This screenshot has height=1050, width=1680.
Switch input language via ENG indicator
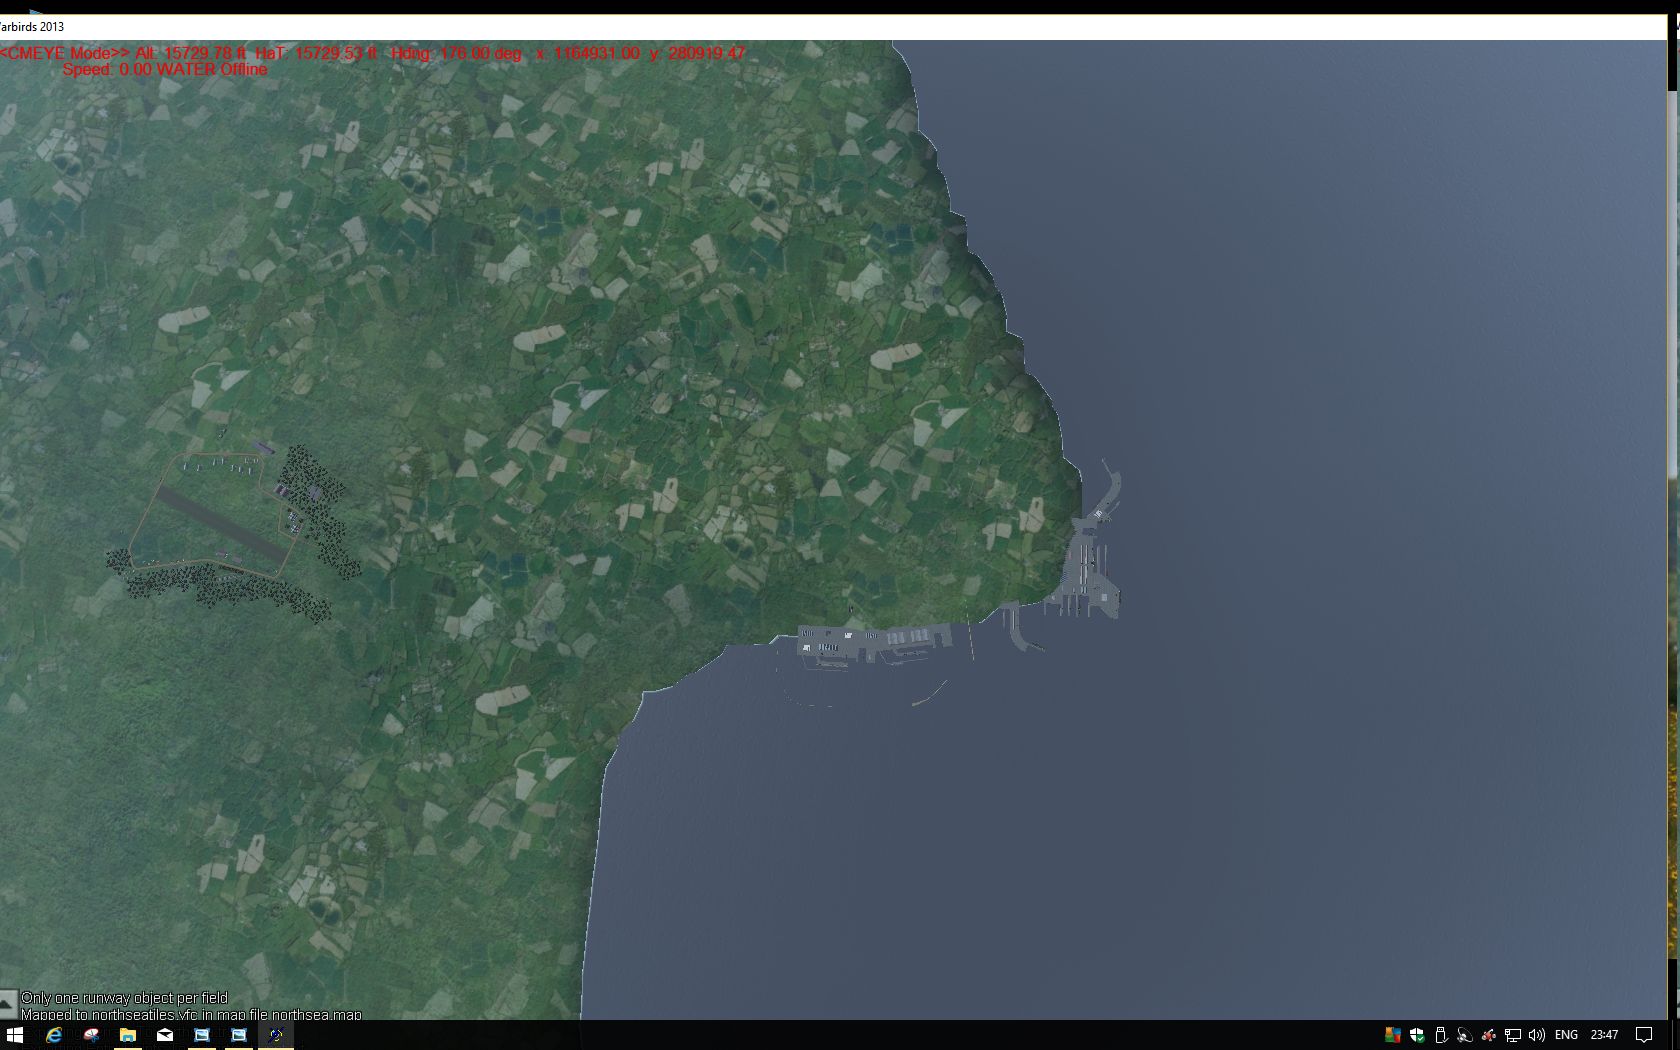[1566, 1035]
